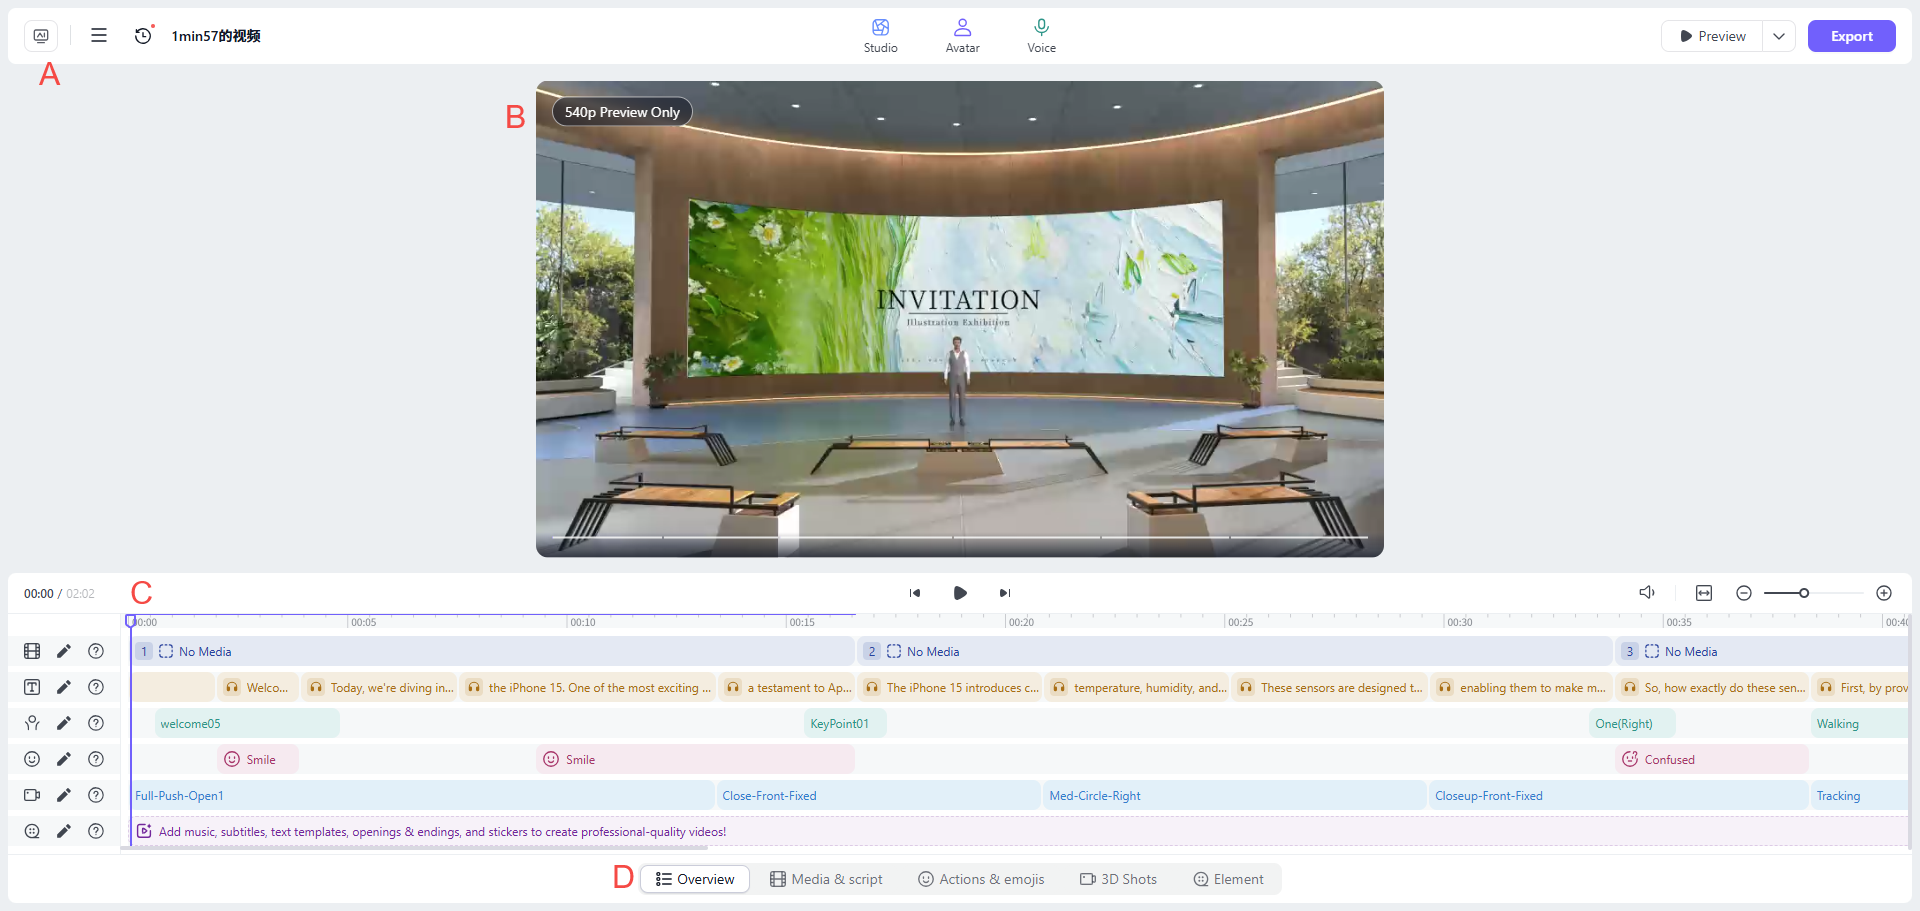Open the hamburger menu in top bar
Image resolution: width=1920 pixels, height=911 pixels.
click(99, 36)
